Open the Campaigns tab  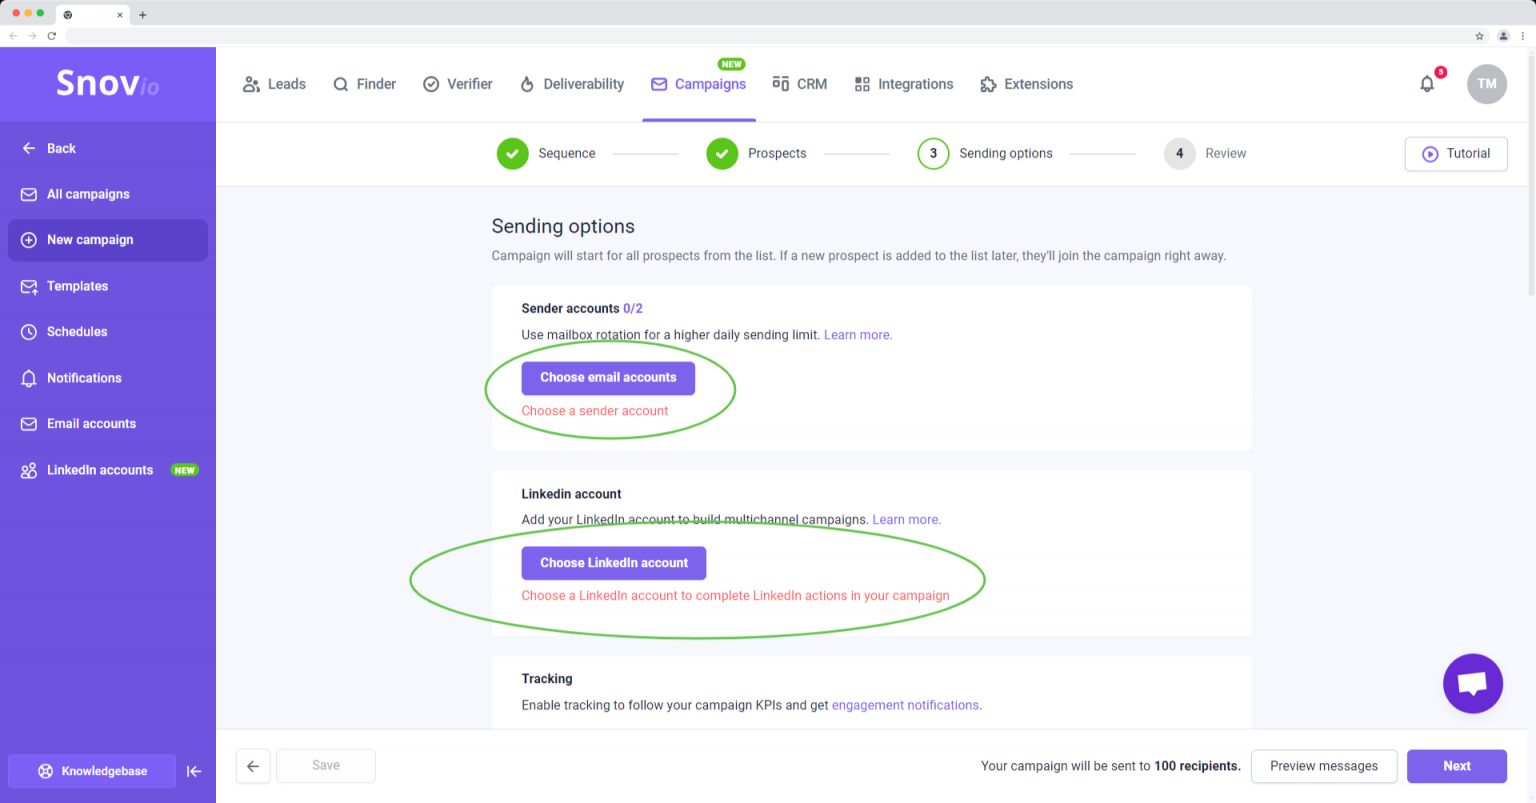pyautogui.click(x=698, y=84)
